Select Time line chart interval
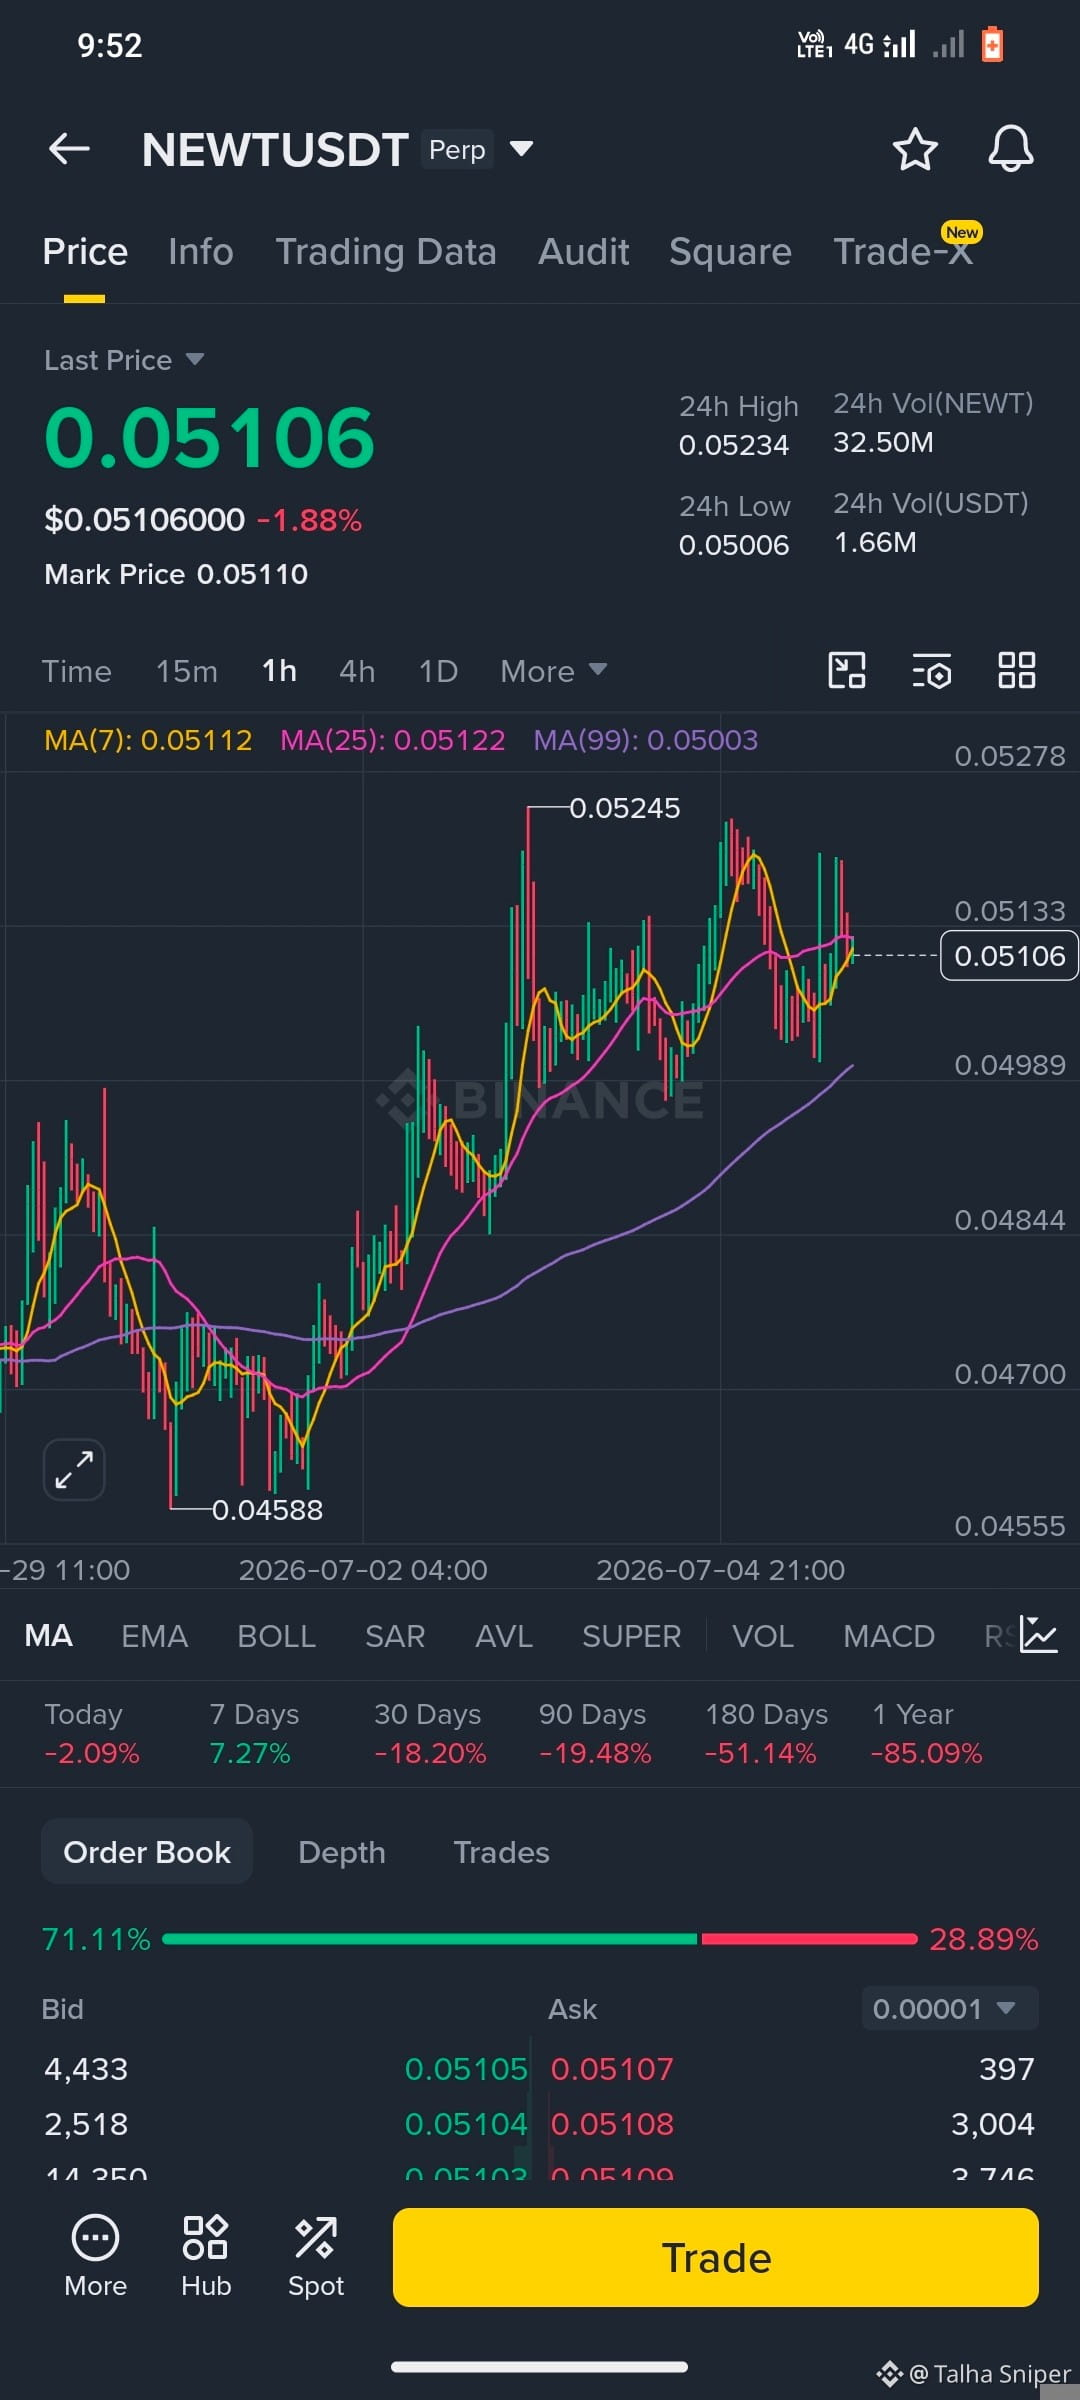1080x2400 pixels. (x=76, y=671)
